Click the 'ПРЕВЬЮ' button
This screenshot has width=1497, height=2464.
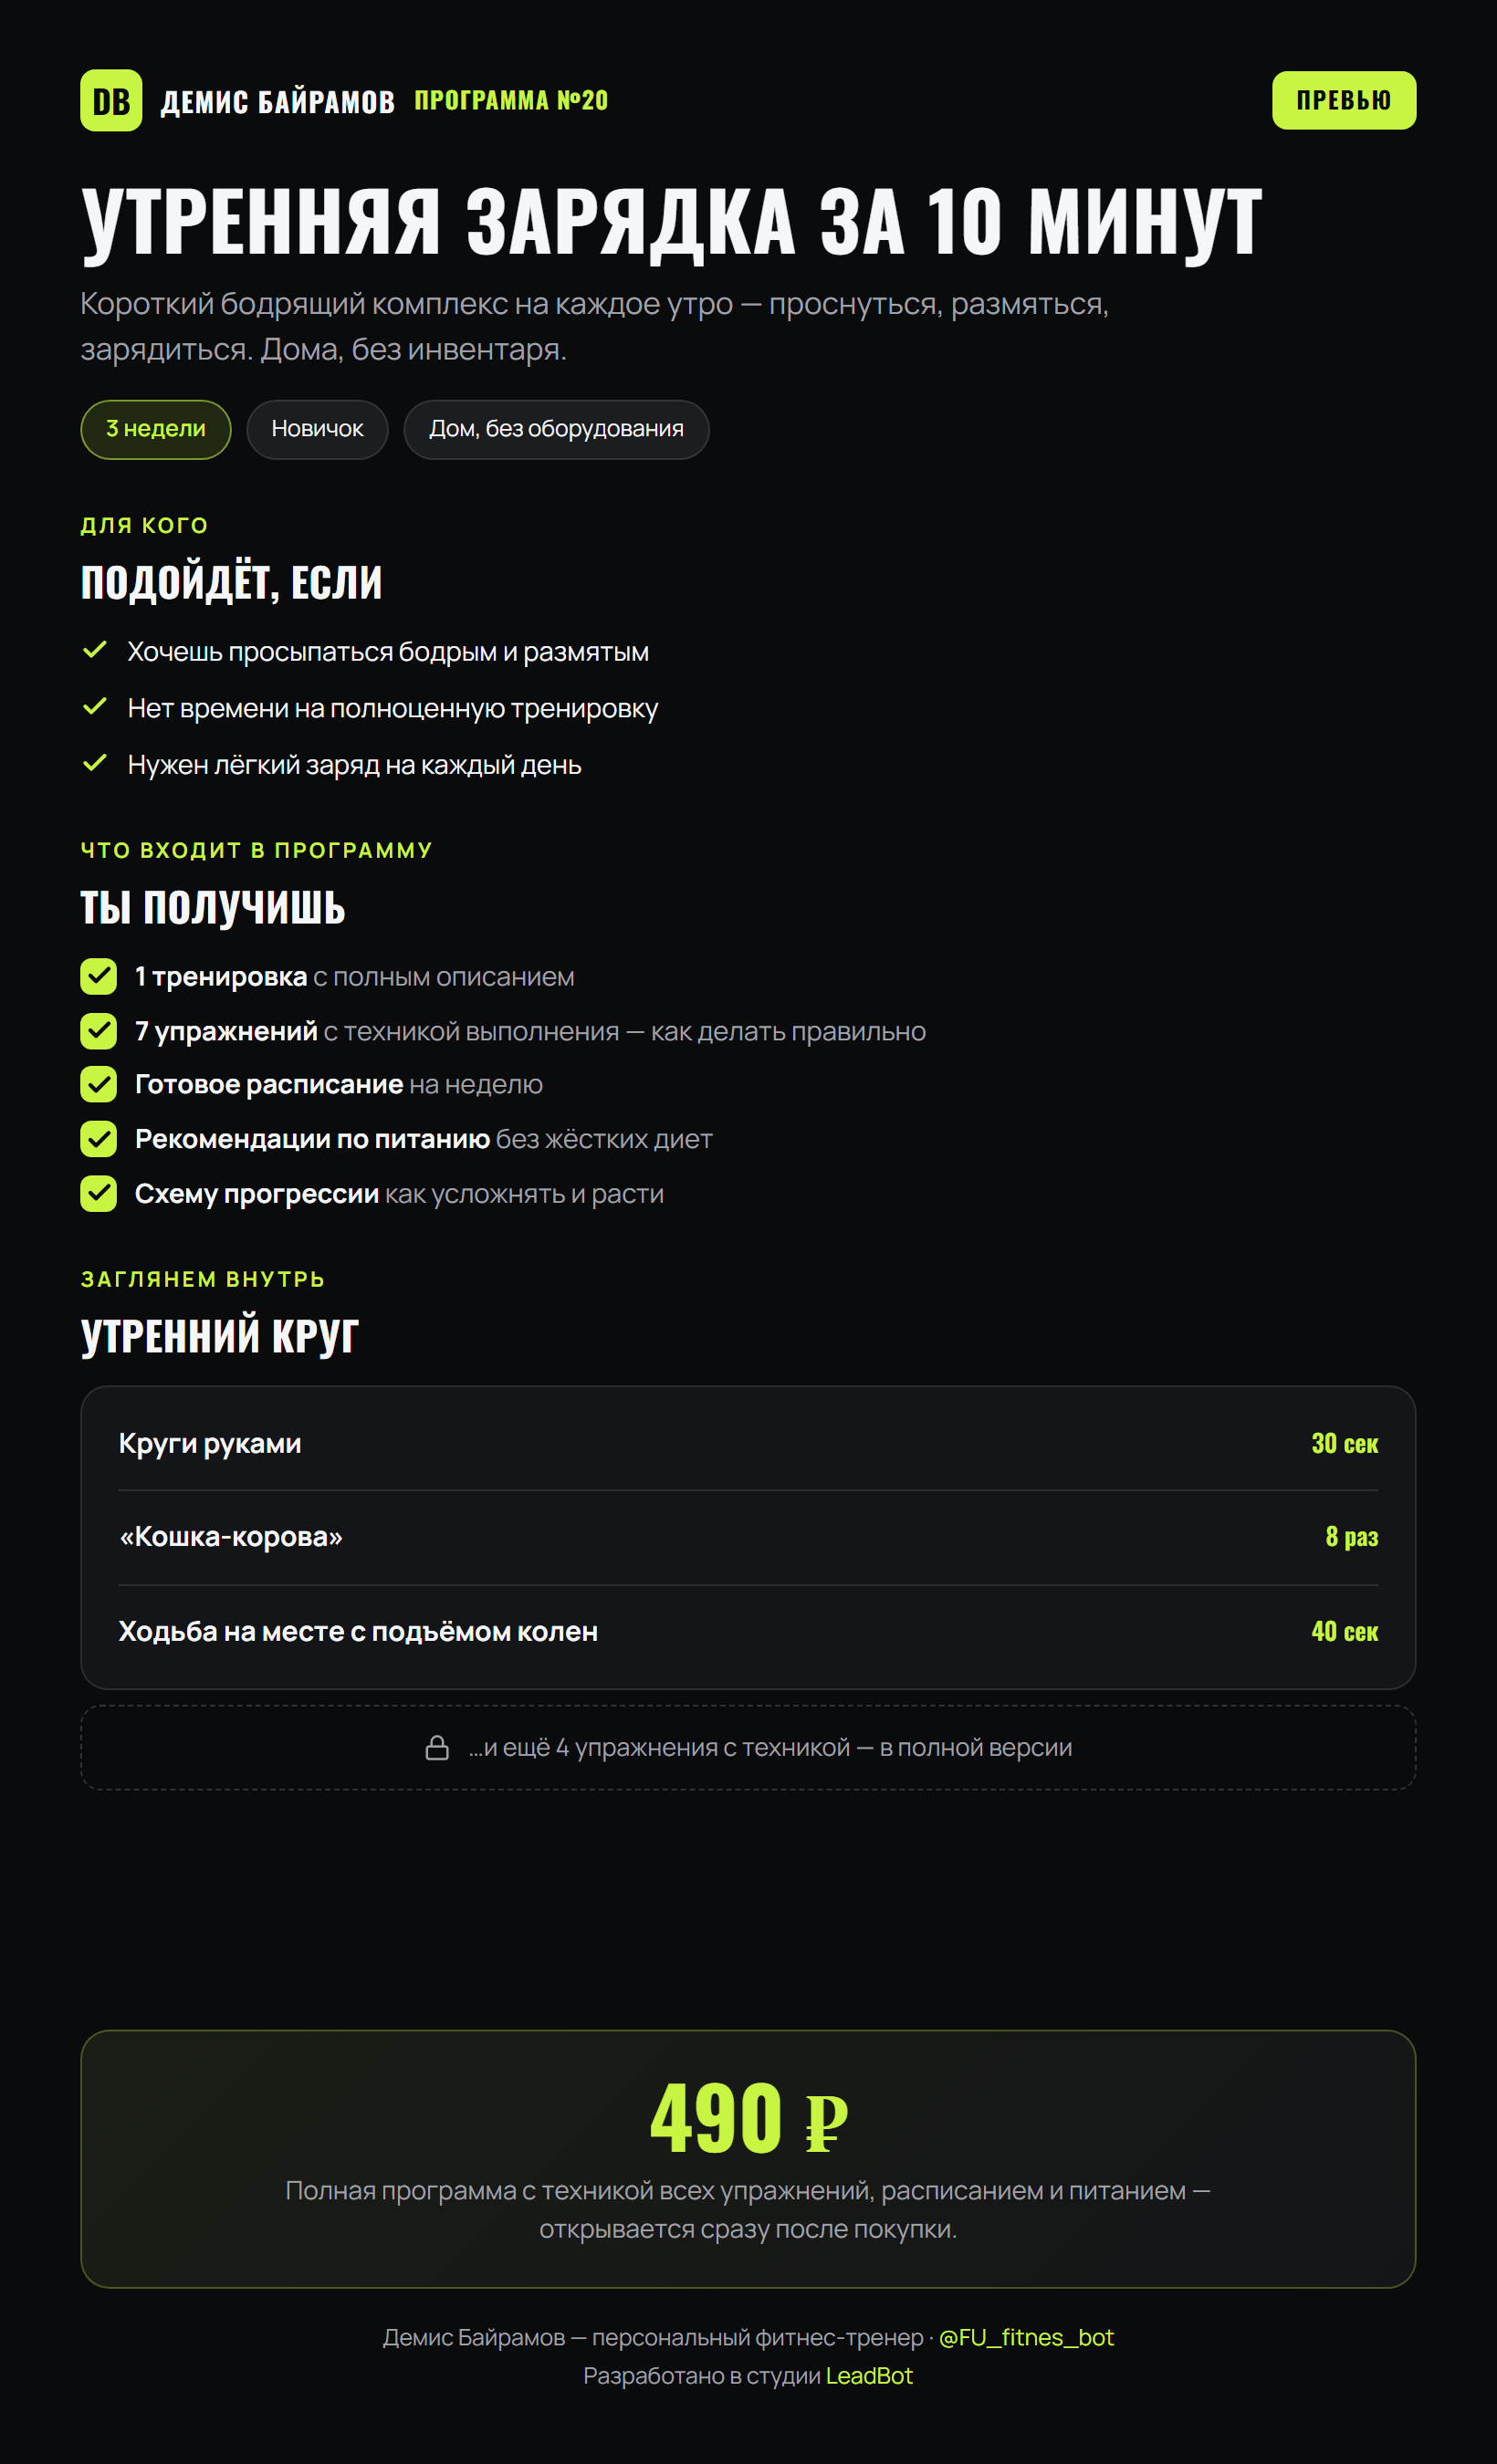tap(1343, 100)
